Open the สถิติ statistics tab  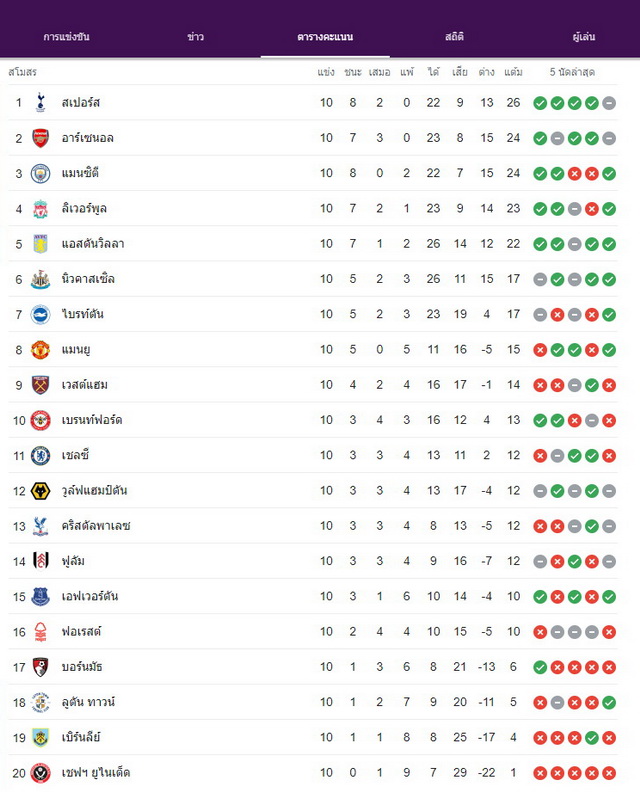454,37
